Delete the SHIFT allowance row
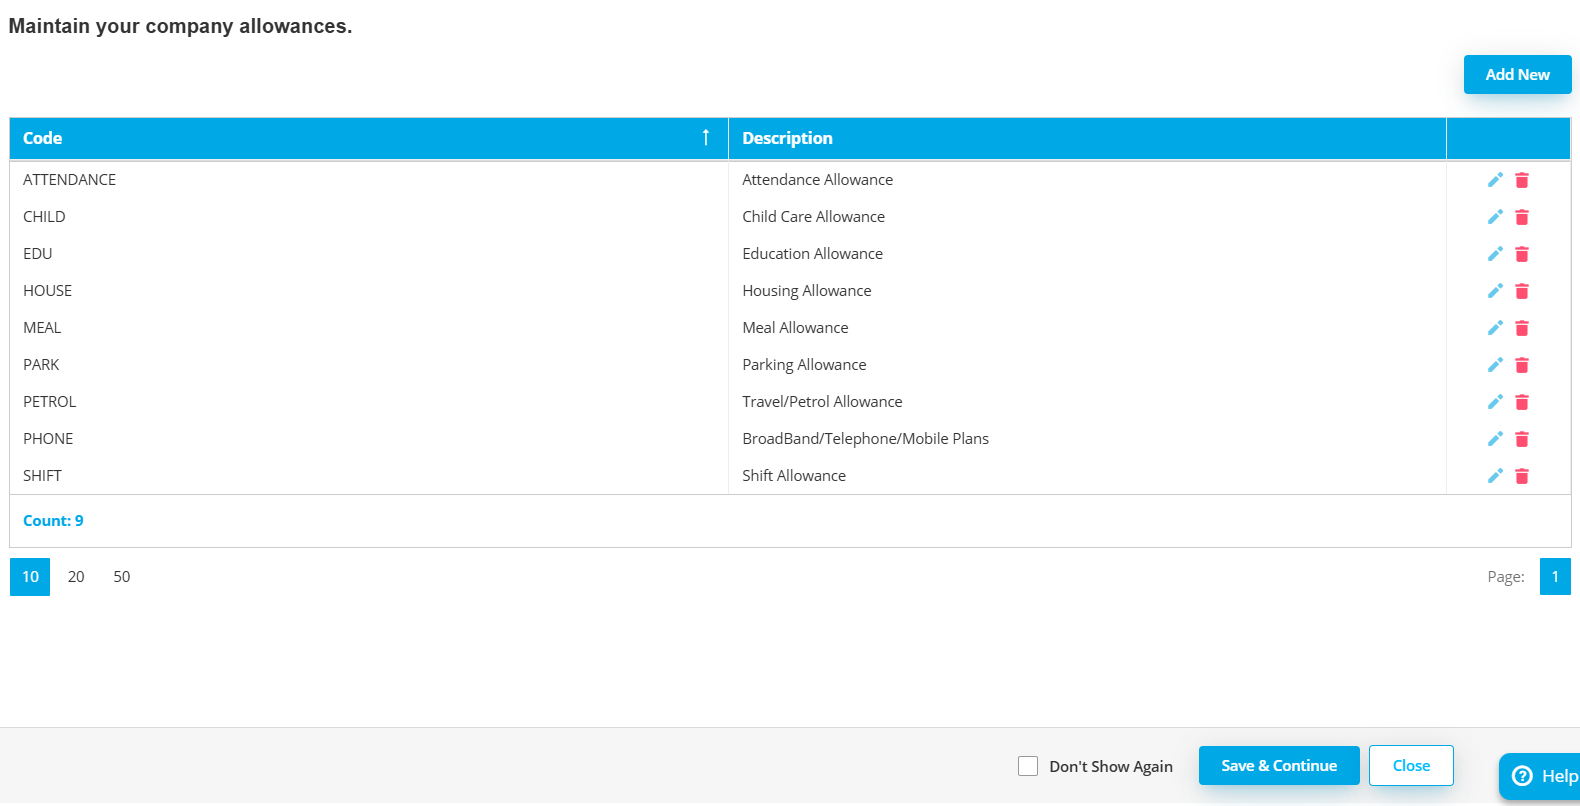The image size is (1580, 806). tap(1522, 476)
